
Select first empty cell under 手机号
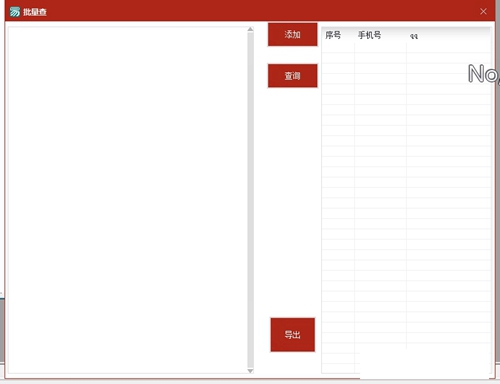(x=380, y=48)
